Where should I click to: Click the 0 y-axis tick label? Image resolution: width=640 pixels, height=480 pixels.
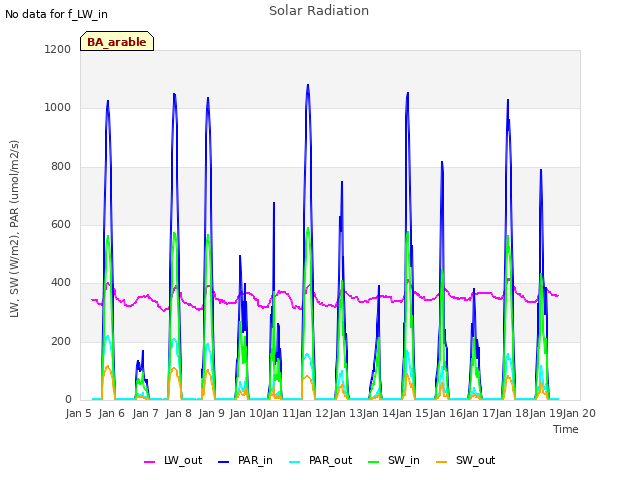[x=68, y=400]
